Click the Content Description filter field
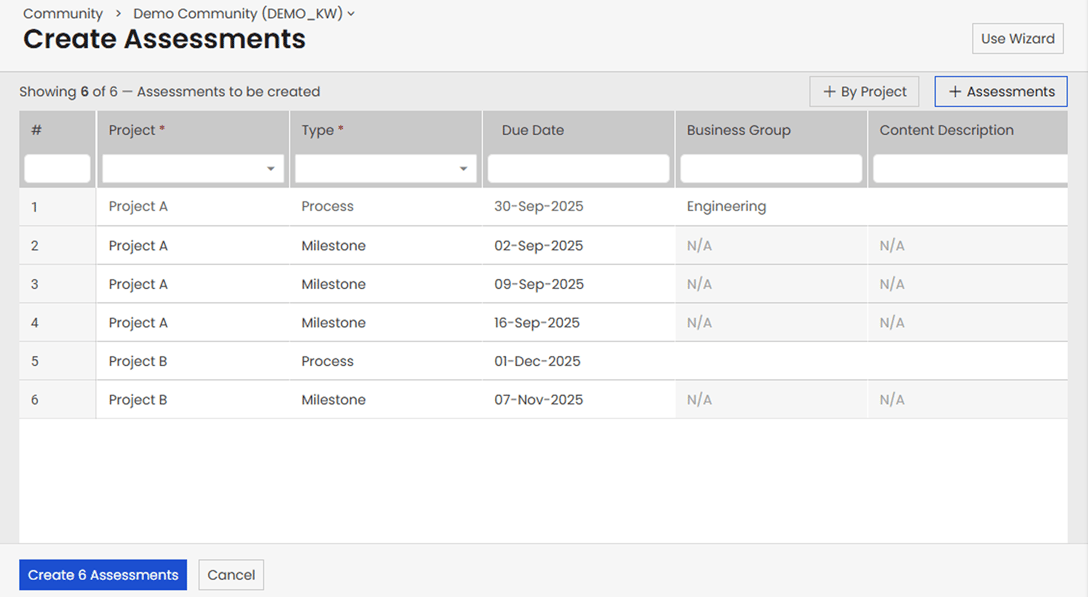Screen dimensions: 1088x597 (x=968, y=169)
